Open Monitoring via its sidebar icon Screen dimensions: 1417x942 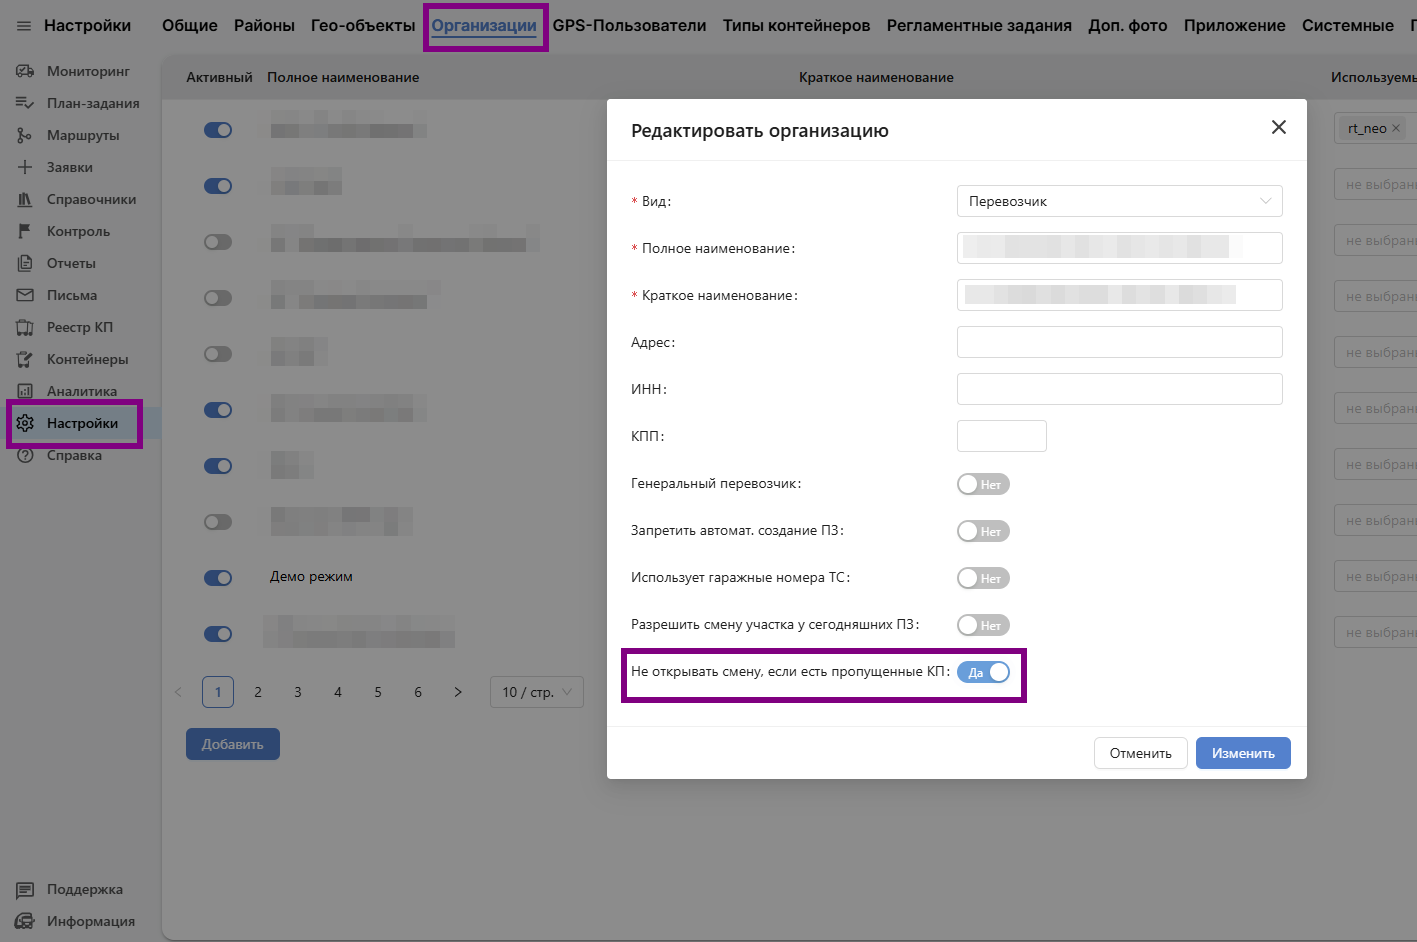click(x=25, y=71)
